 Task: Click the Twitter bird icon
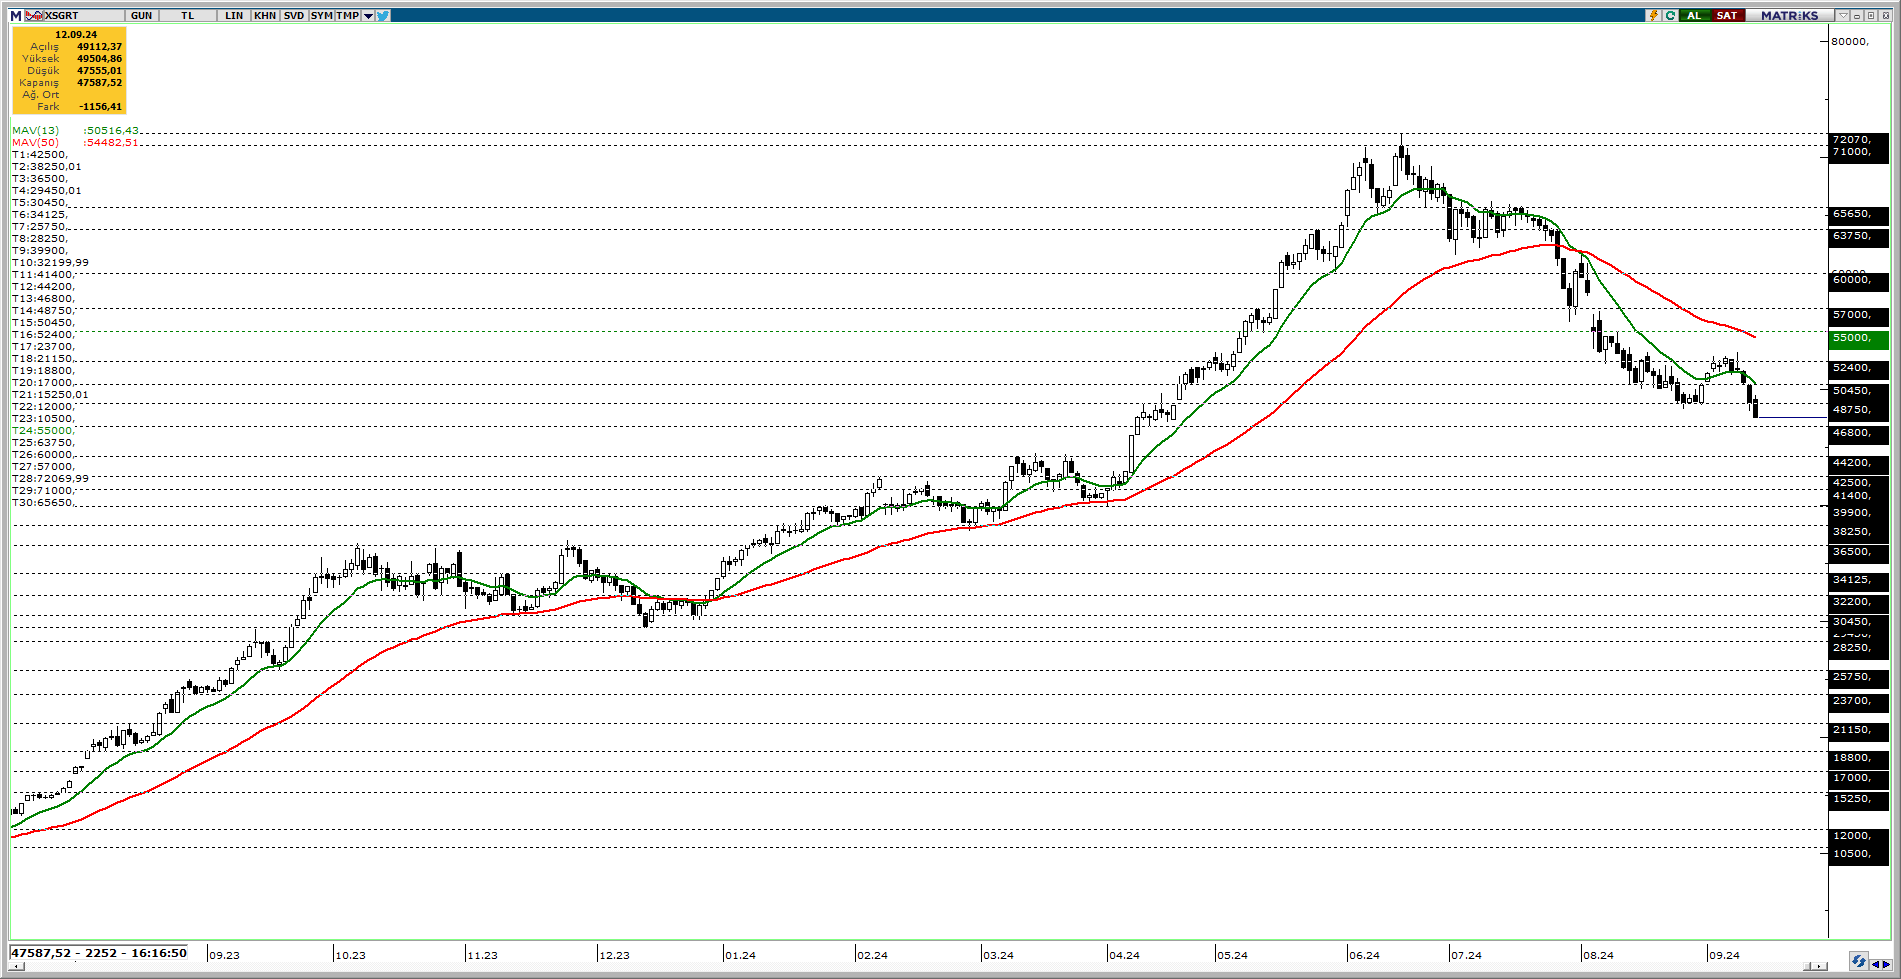383,16
